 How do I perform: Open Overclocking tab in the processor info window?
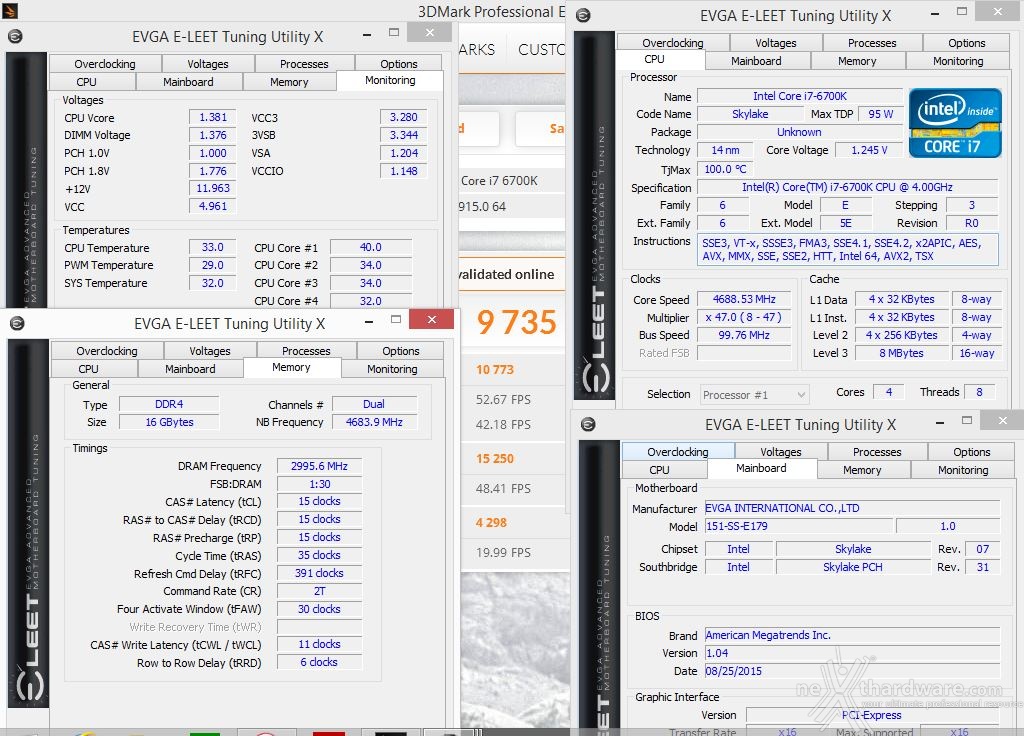(x=673, y=42)
